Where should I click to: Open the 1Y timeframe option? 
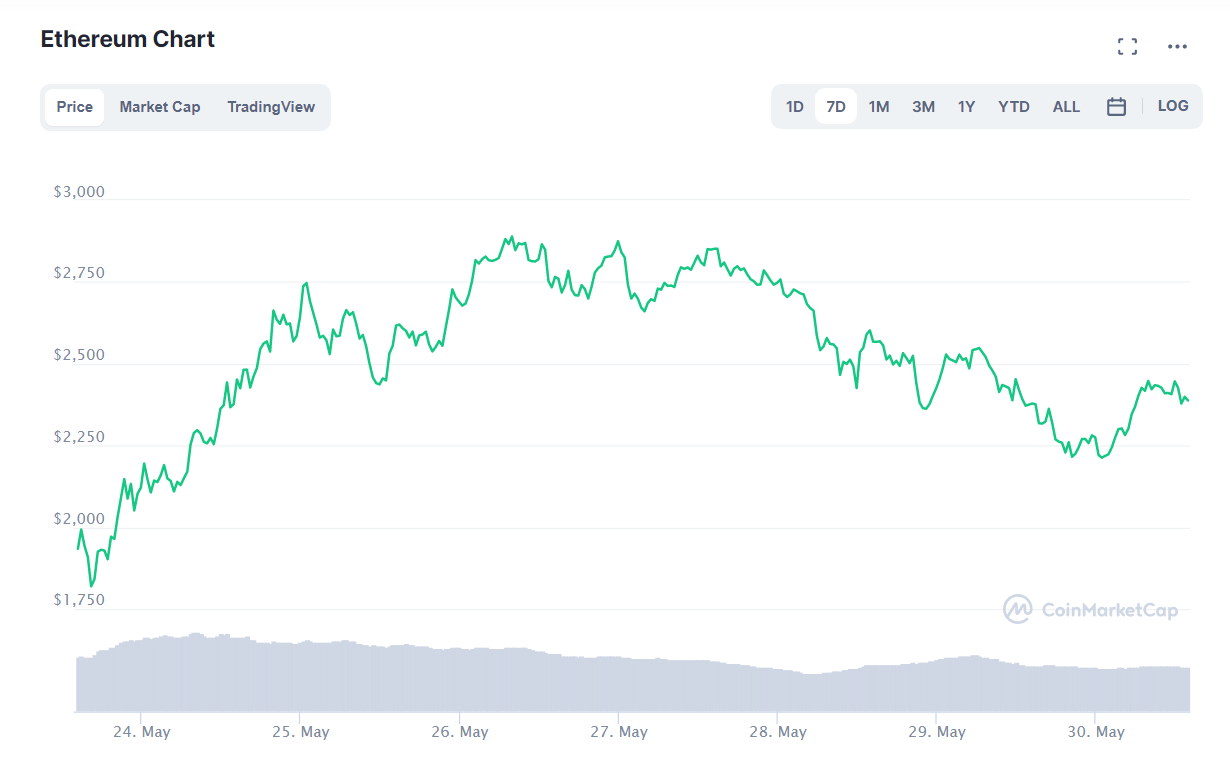click(x=966, y=106)
